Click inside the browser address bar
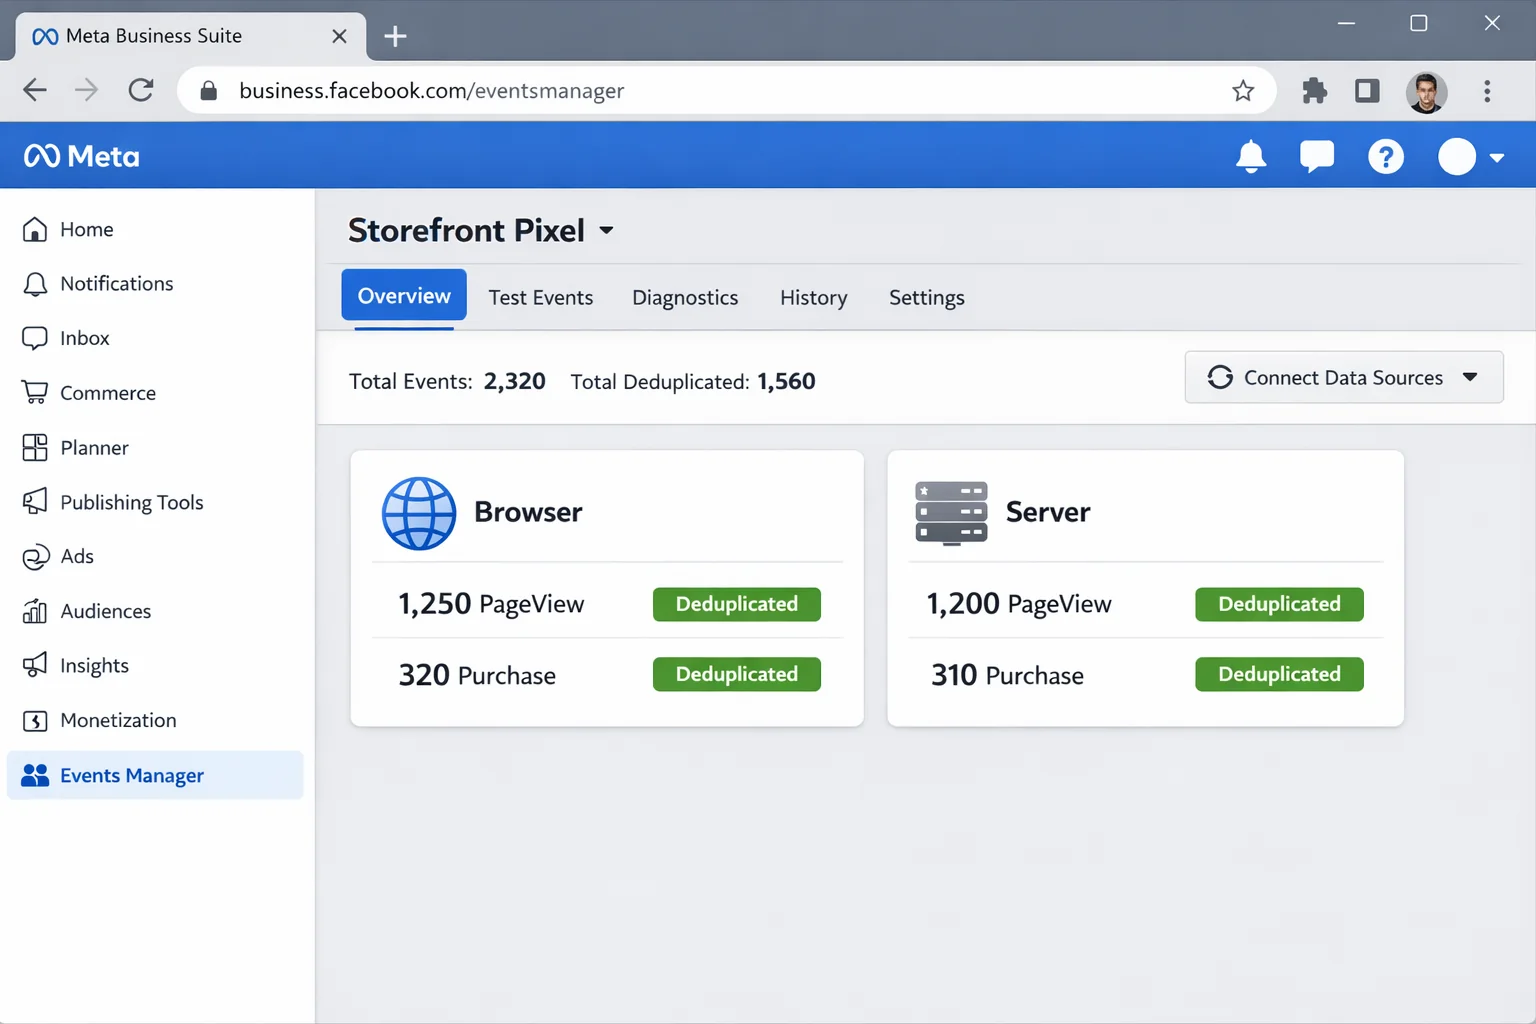The image size is (1536, 1024). pos(600,90)
